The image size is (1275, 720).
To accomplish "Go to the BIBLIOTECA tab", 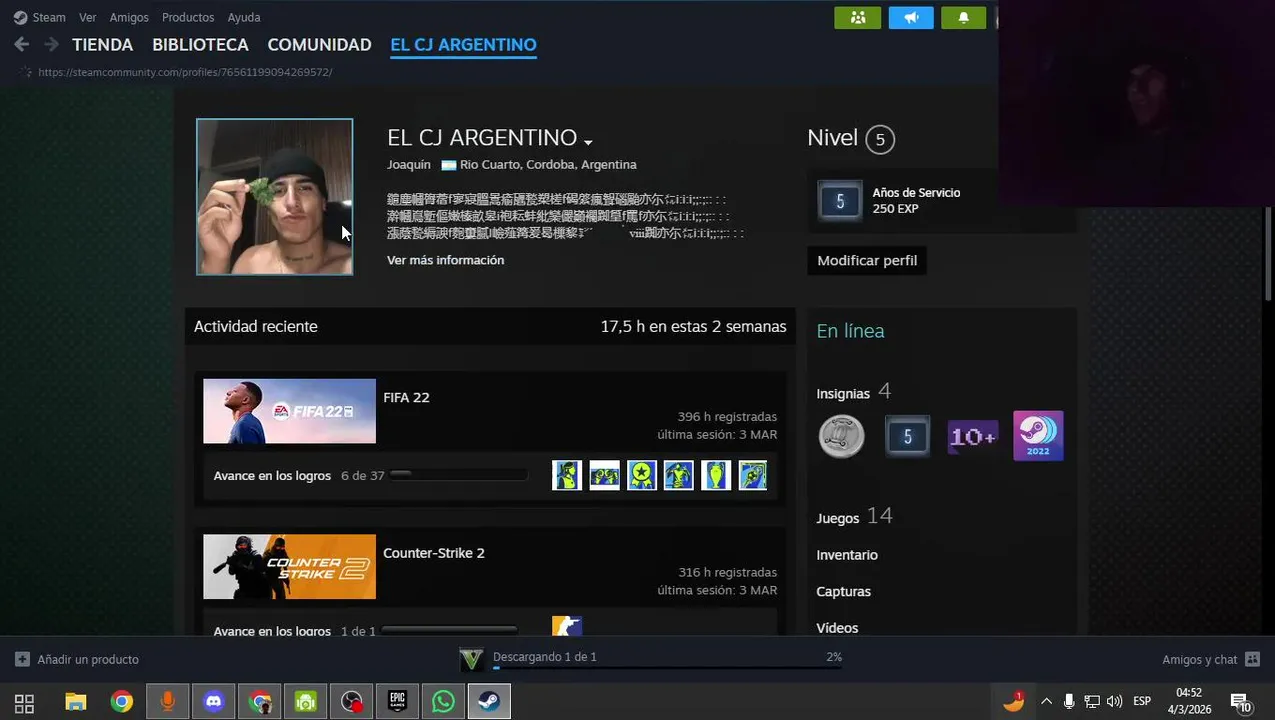I will click(x=200, y=45).
